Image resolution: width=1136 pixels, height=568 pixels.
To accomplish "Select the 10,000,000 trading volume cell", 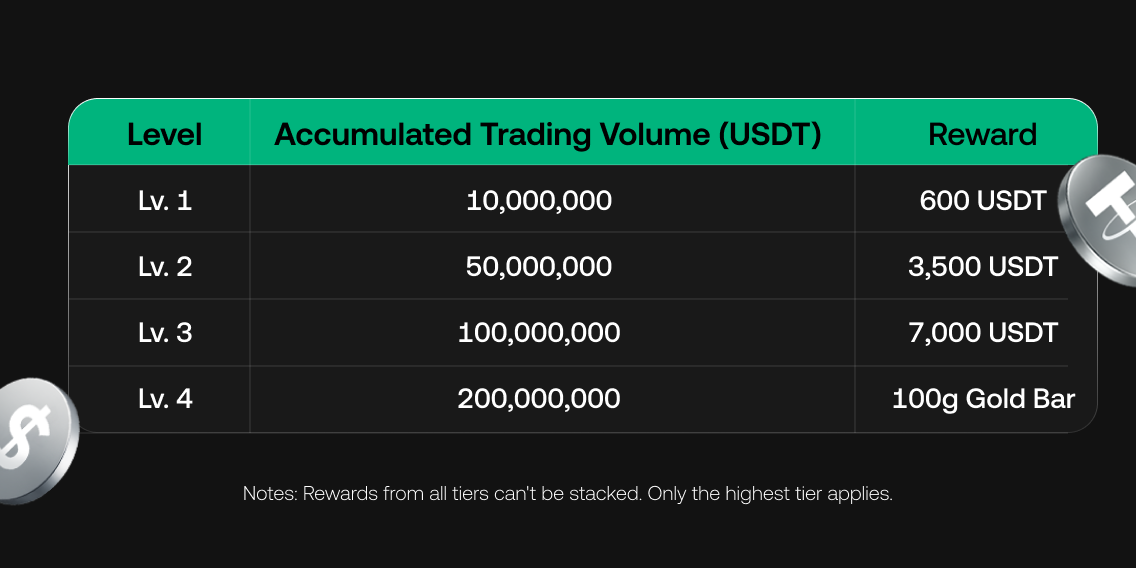I will pyautogui.click(x=539, y=200).
